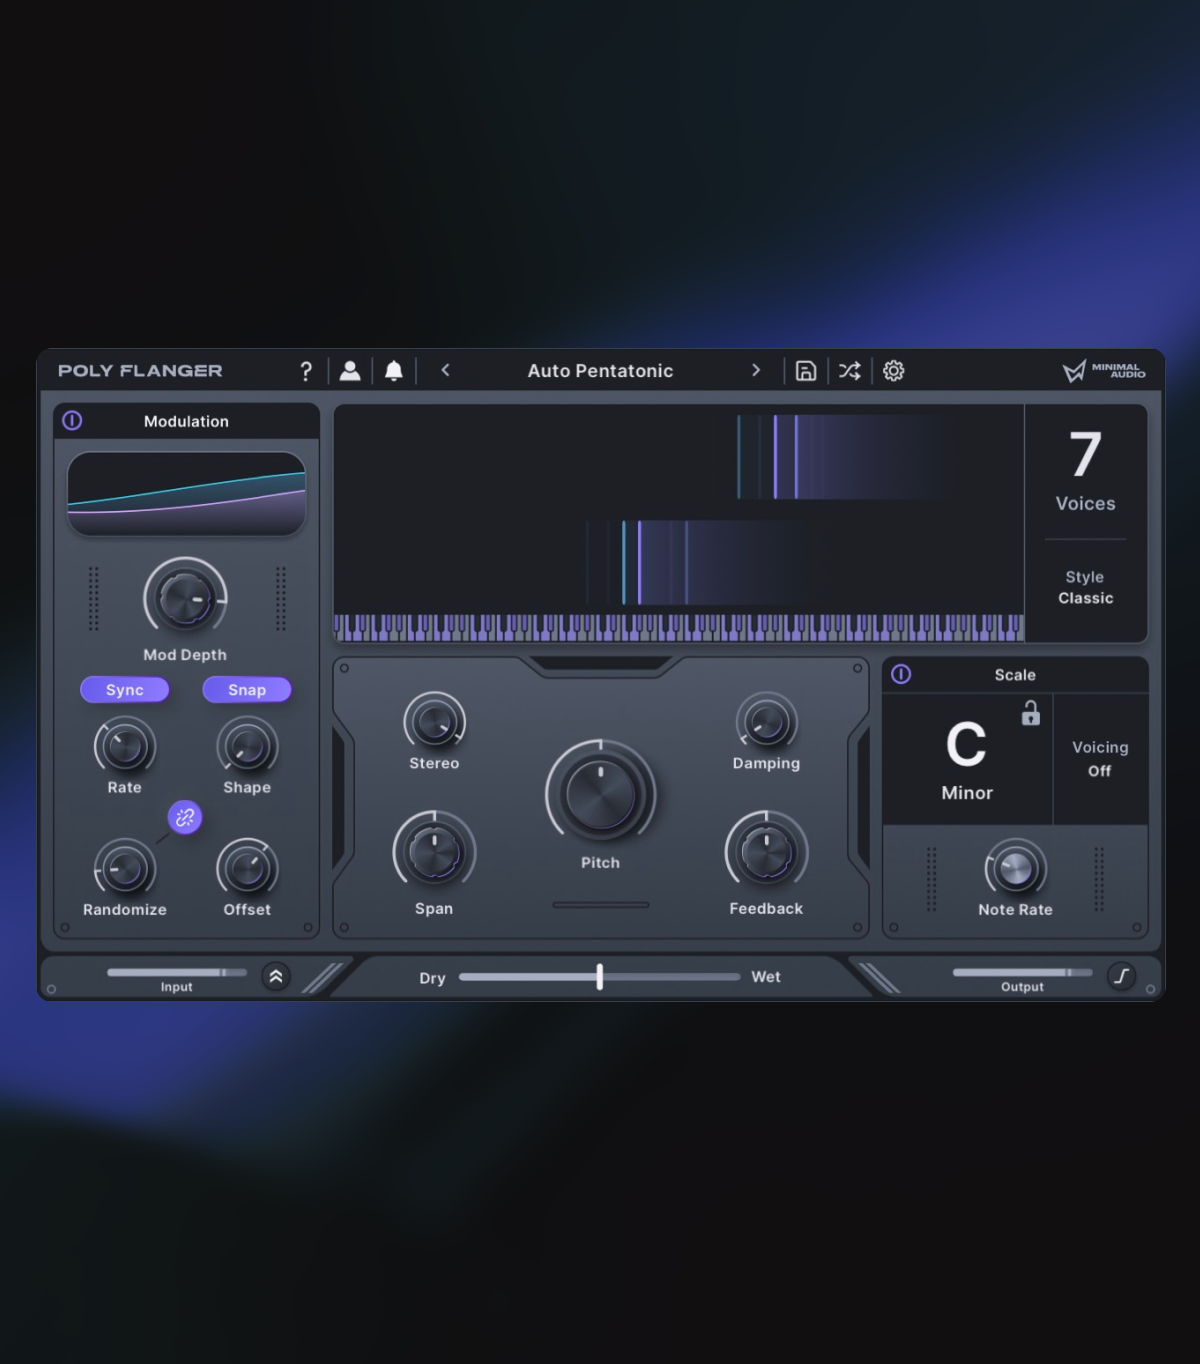Click the Dry/Wet mix slider handle
This screenshot has height=1364, width=1200.
pos(600,977)
